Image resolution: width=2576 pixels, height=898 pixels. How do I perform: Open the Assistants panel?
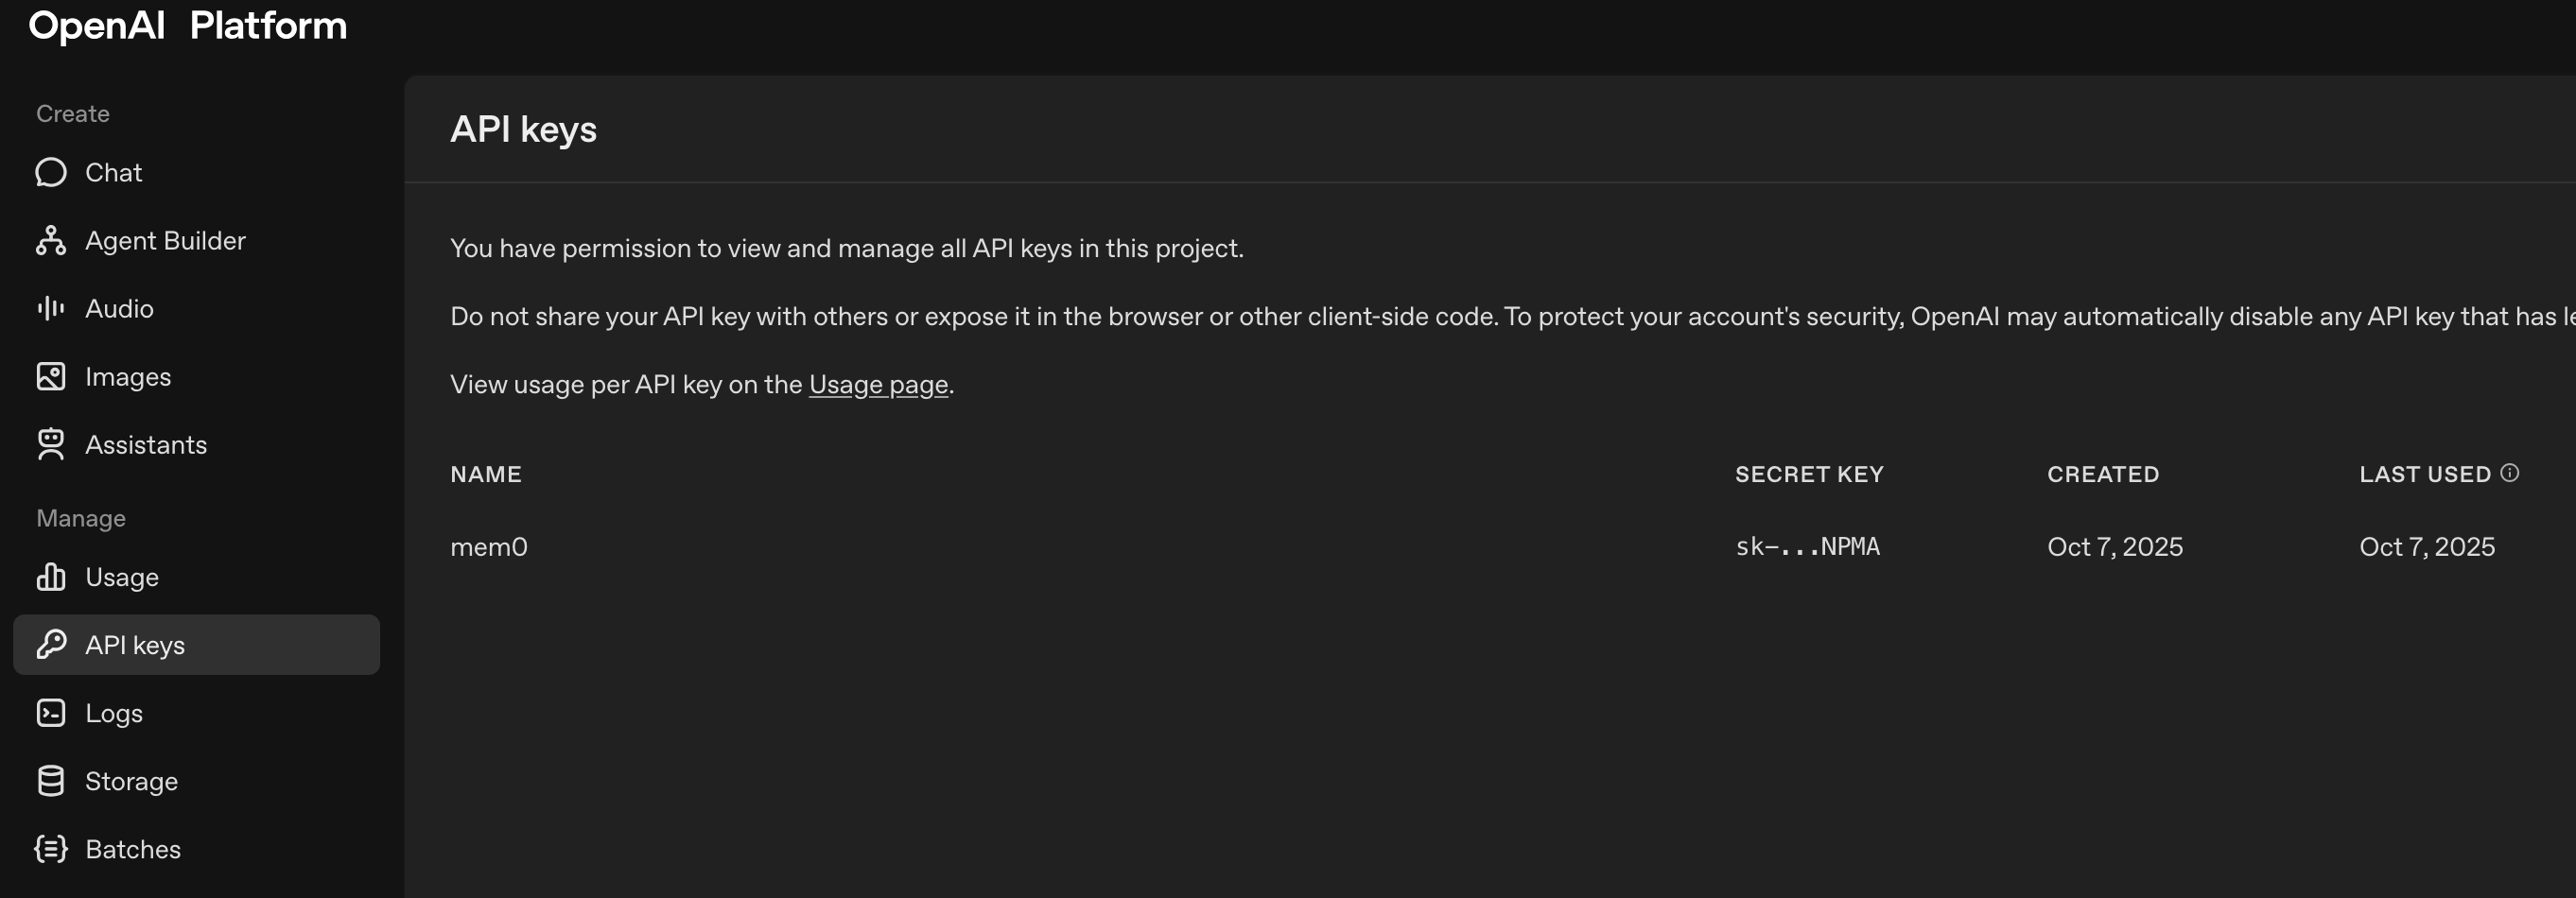(x=51, y=445)
